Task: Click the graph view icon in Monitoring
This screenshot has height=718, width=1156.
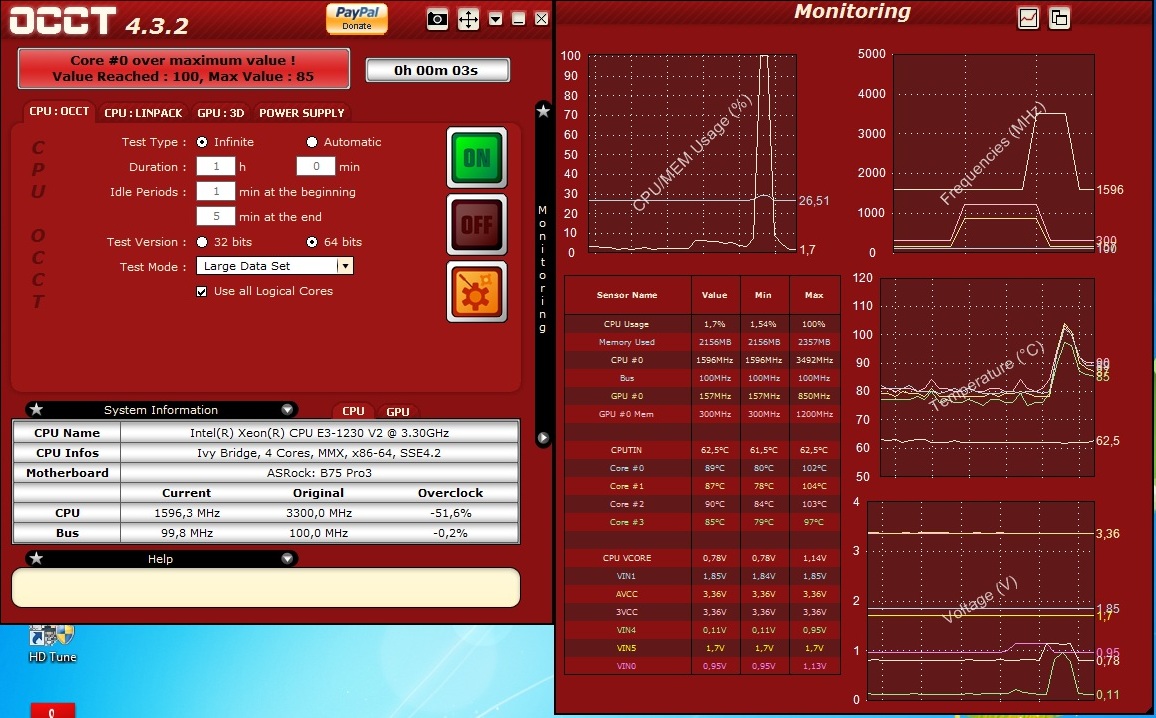Action: pos(1028,18)
